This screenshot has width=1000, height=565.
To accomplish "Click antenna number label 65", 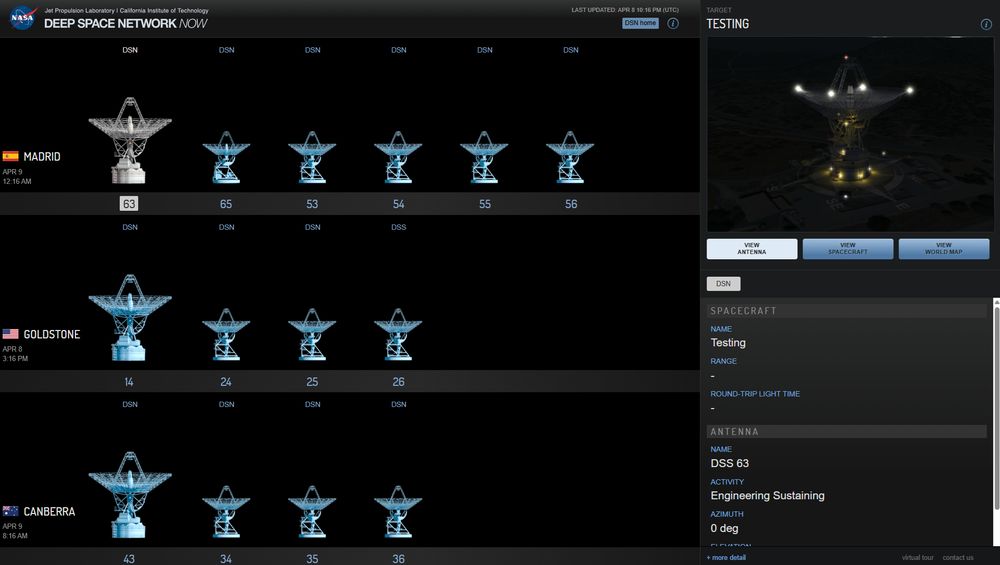I will [x=226, y=204].
